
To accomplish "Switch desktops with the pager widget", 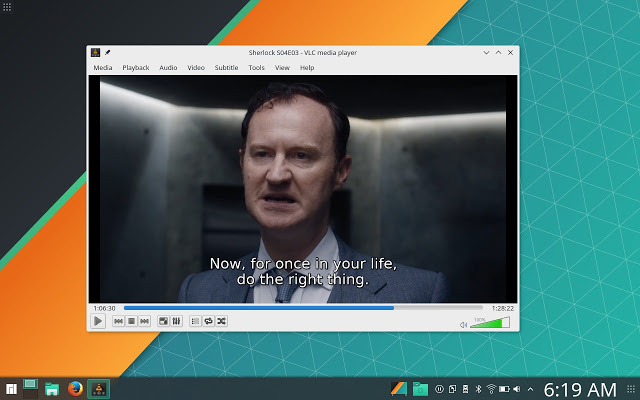I will click(x=30, y=388).
